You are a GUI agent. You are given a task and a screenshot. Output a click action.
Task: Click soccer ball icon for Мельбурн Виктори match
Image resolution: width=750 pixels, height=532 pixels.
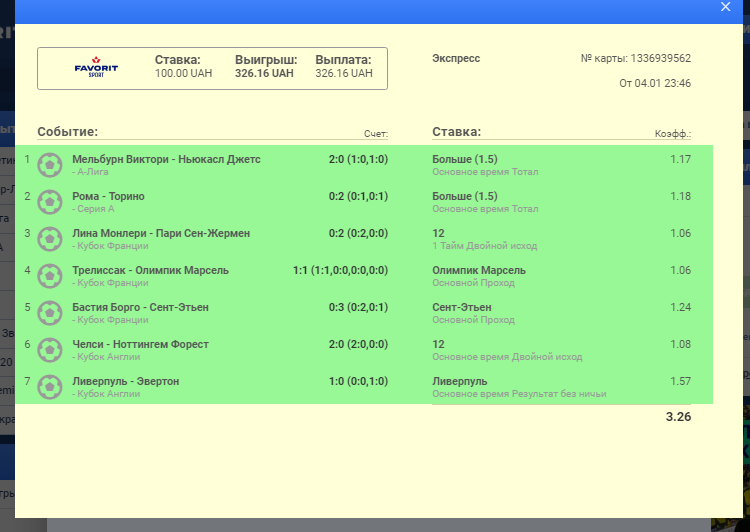click(x=50, y=165)
